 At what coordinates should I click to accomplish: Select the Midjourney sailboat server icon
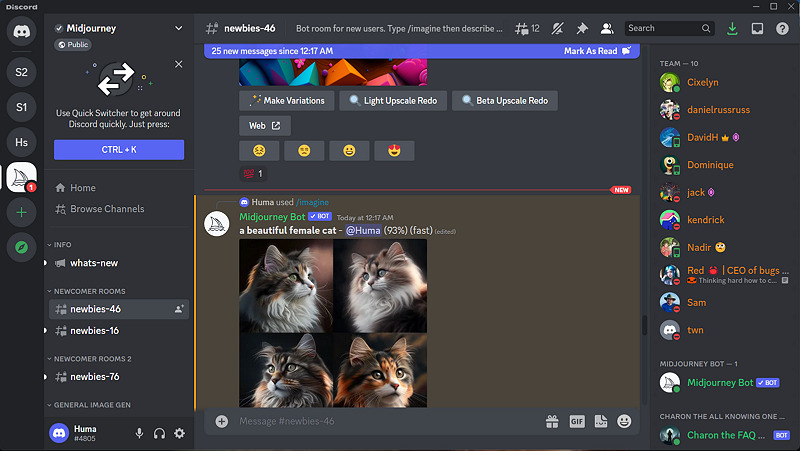coord(21,178)
